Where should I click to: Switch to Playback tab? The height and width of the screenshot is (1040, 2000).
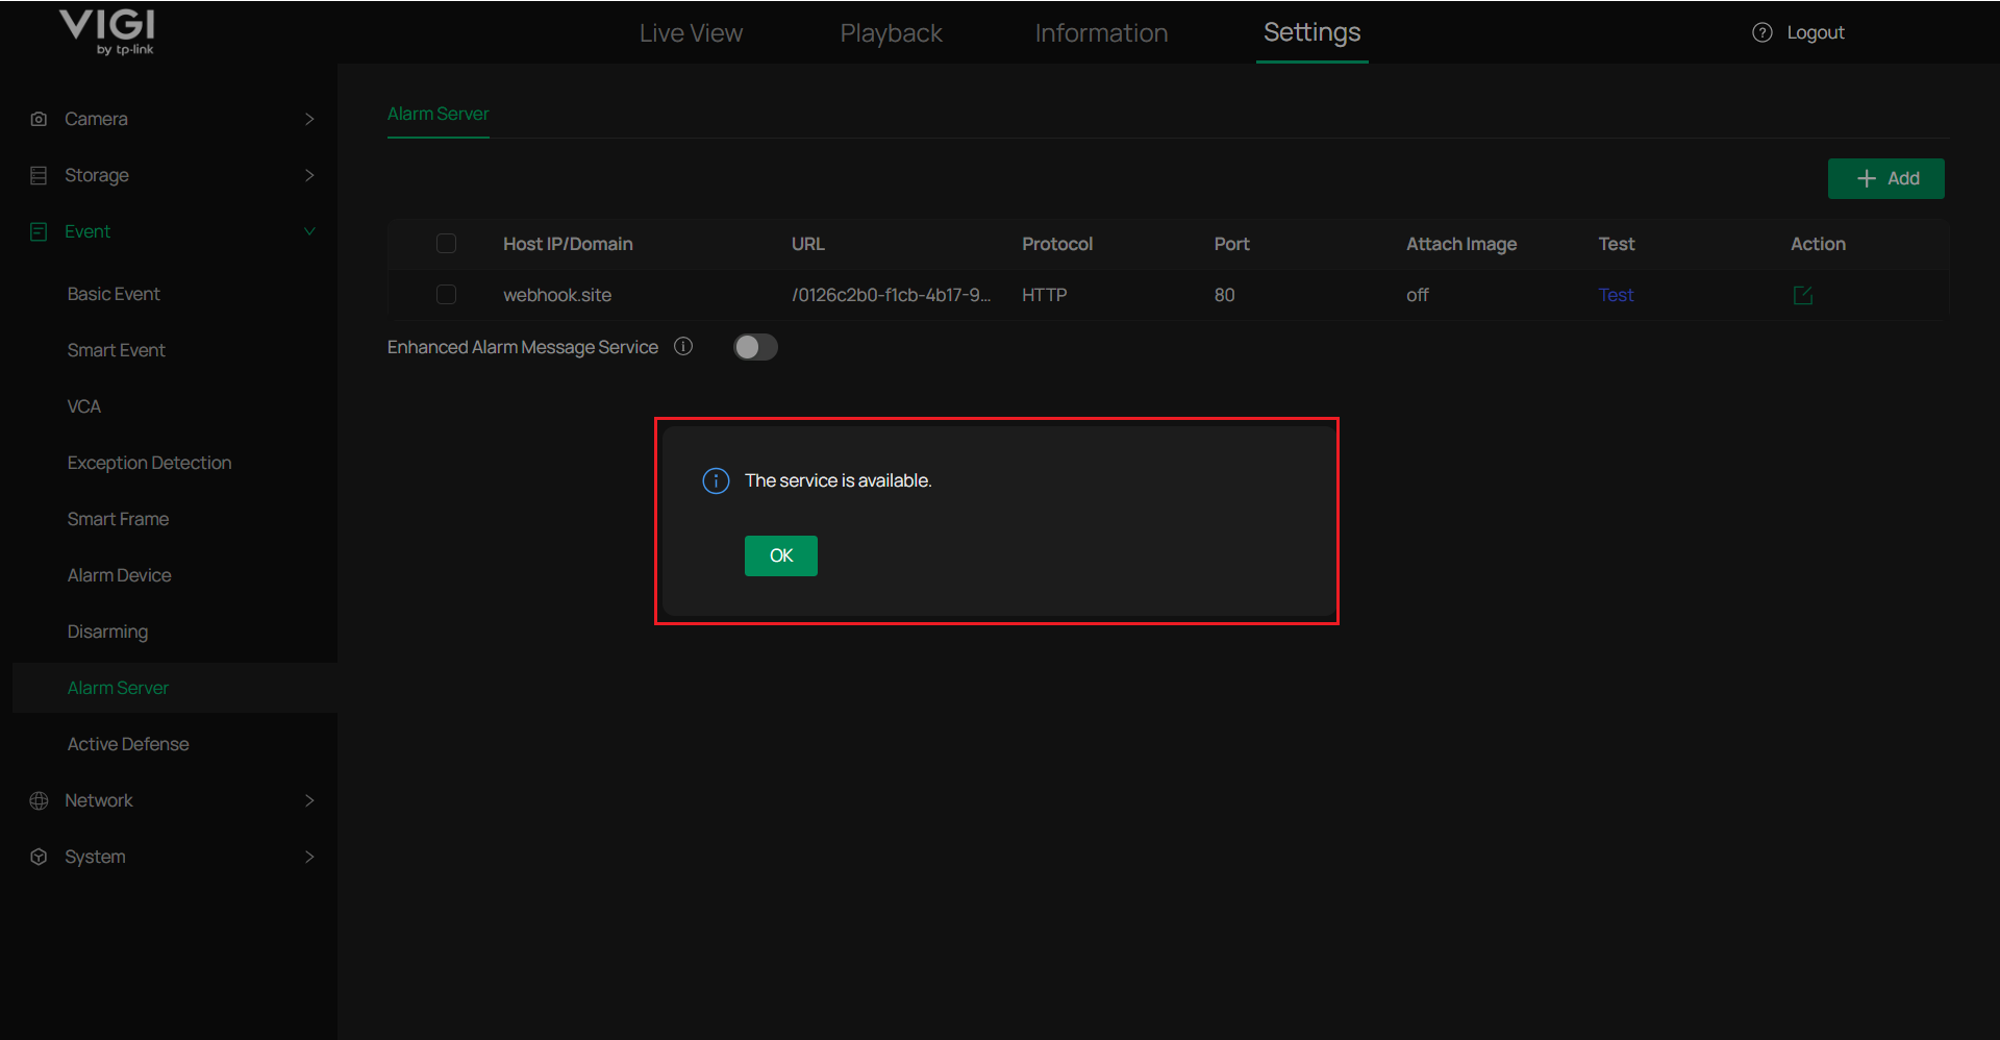point(891,33)
